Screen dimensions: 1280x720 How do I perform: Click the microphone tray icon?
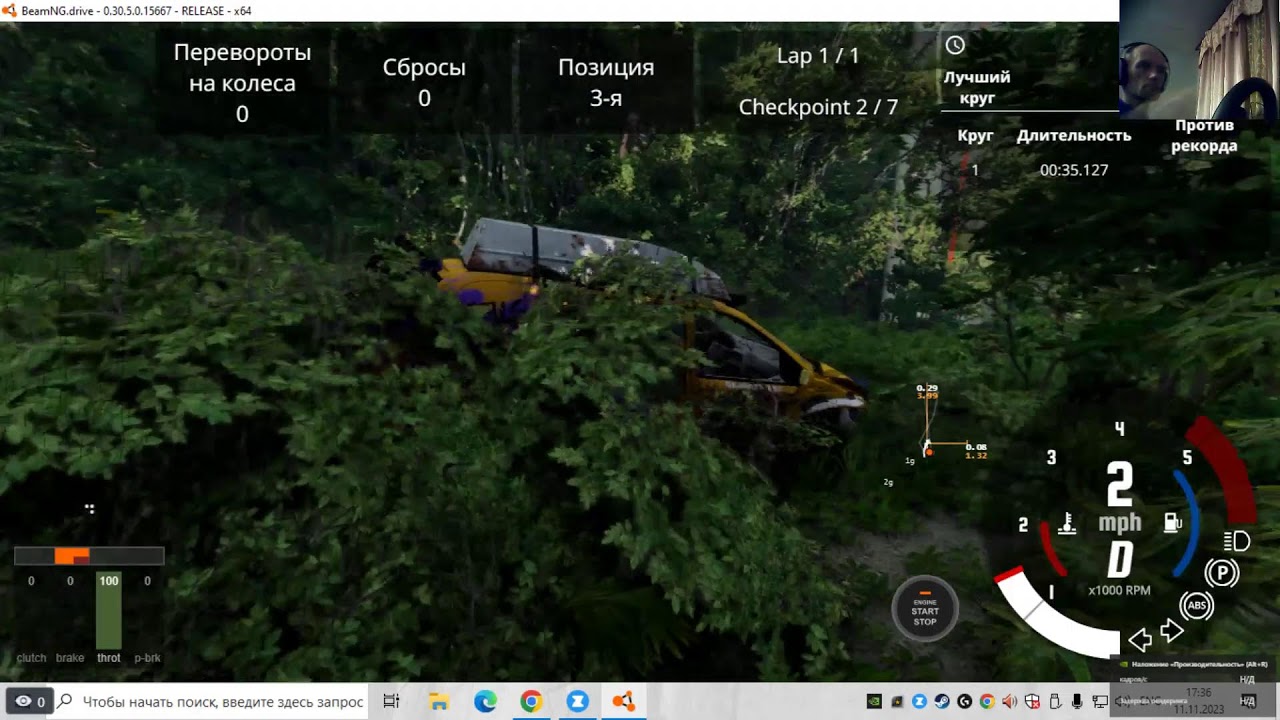[1077, 702]
